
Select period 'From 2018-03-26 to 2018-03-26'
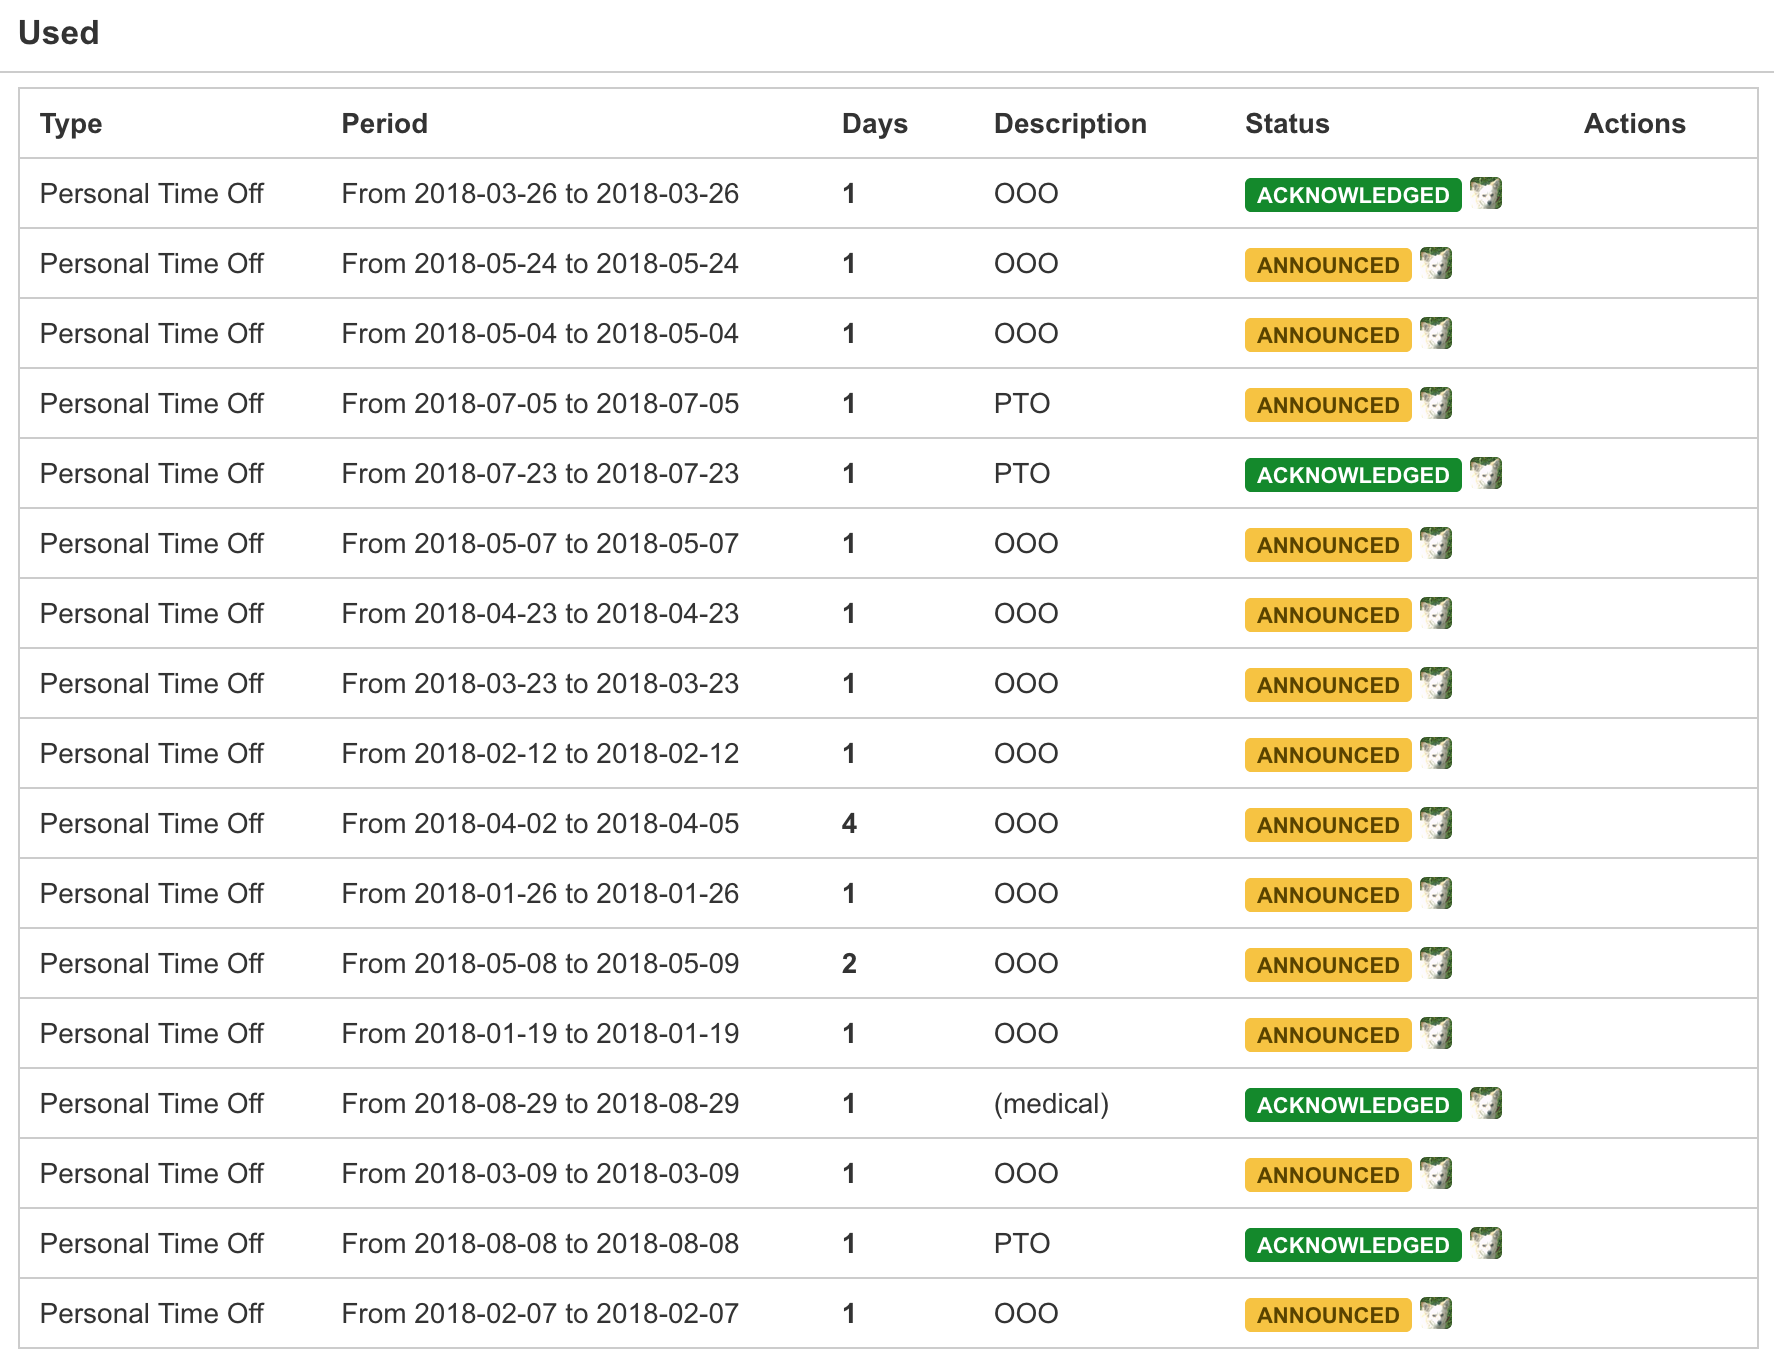540,193
